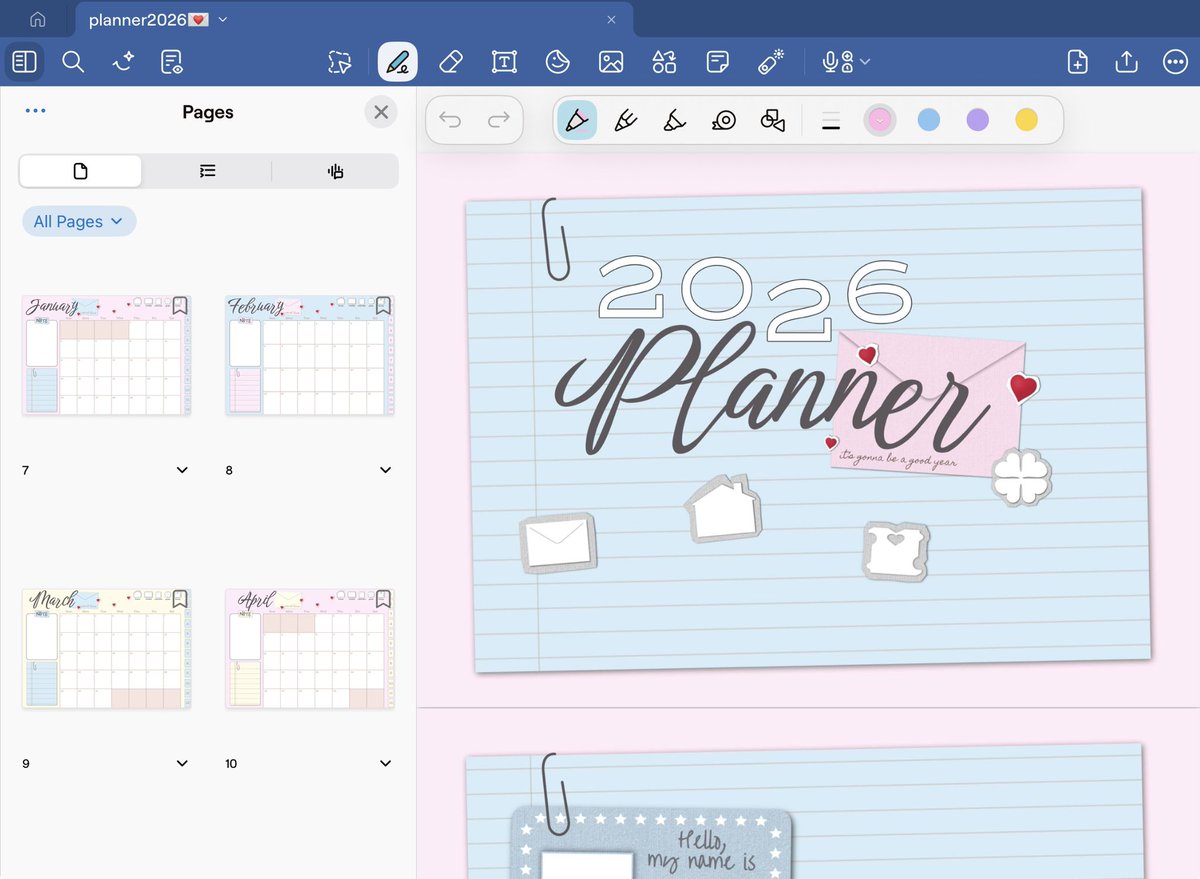
Task: Tap the clover sticker on cover
Action: pyautogui.click(x=1022, y=477)
